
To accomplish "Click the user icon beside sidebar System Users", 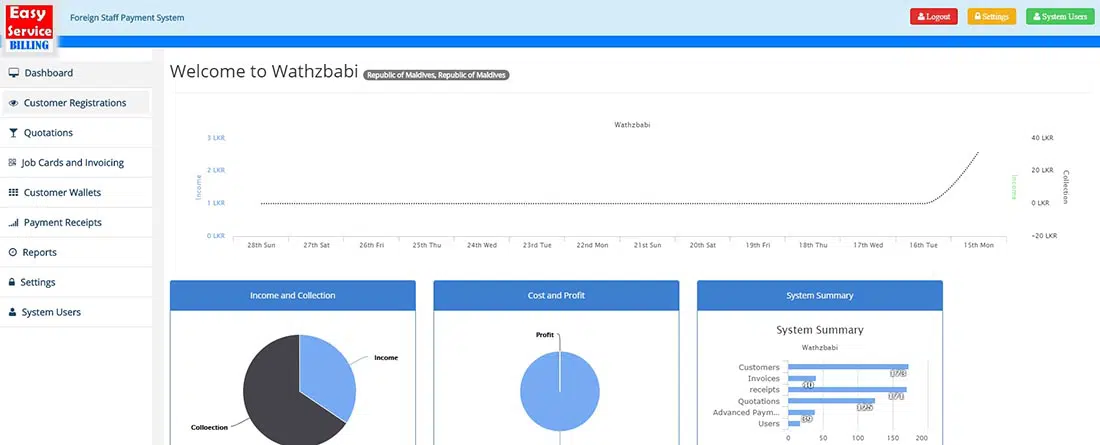I will (x=13, y=313).
